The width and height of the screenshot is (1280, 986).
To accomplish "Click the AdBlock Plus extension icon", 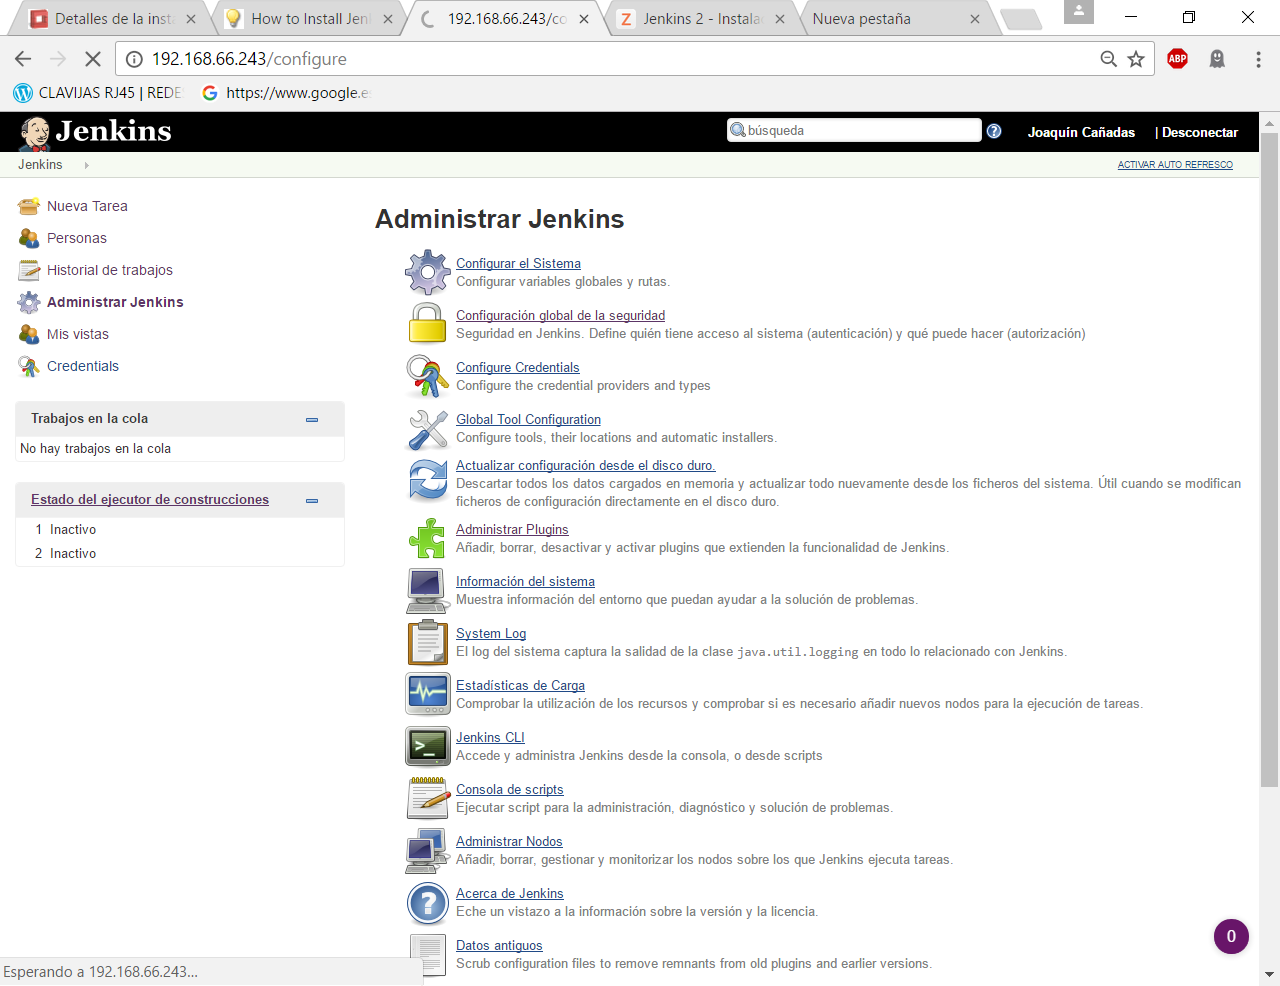I will (x=1178, y=59).
